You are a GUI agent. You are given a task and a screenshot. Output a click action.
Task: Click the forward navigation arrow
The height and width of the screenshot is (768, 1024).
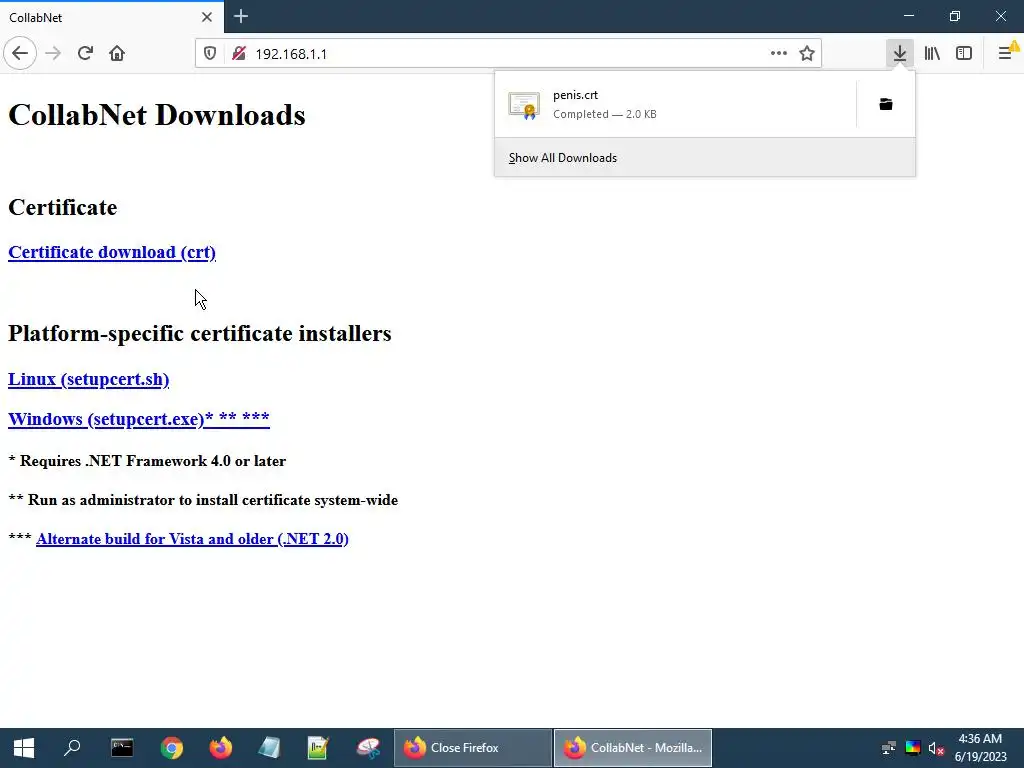pos(53,54)
